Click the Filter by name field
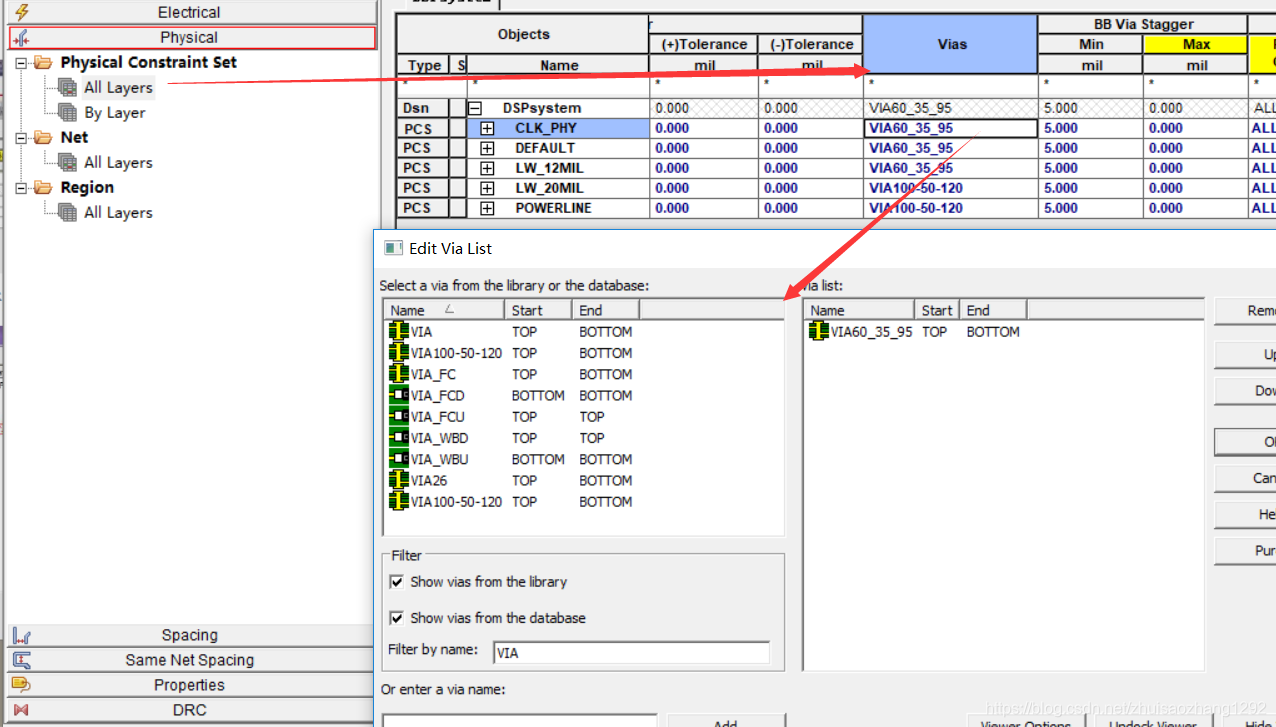 [x=631, y=653]
